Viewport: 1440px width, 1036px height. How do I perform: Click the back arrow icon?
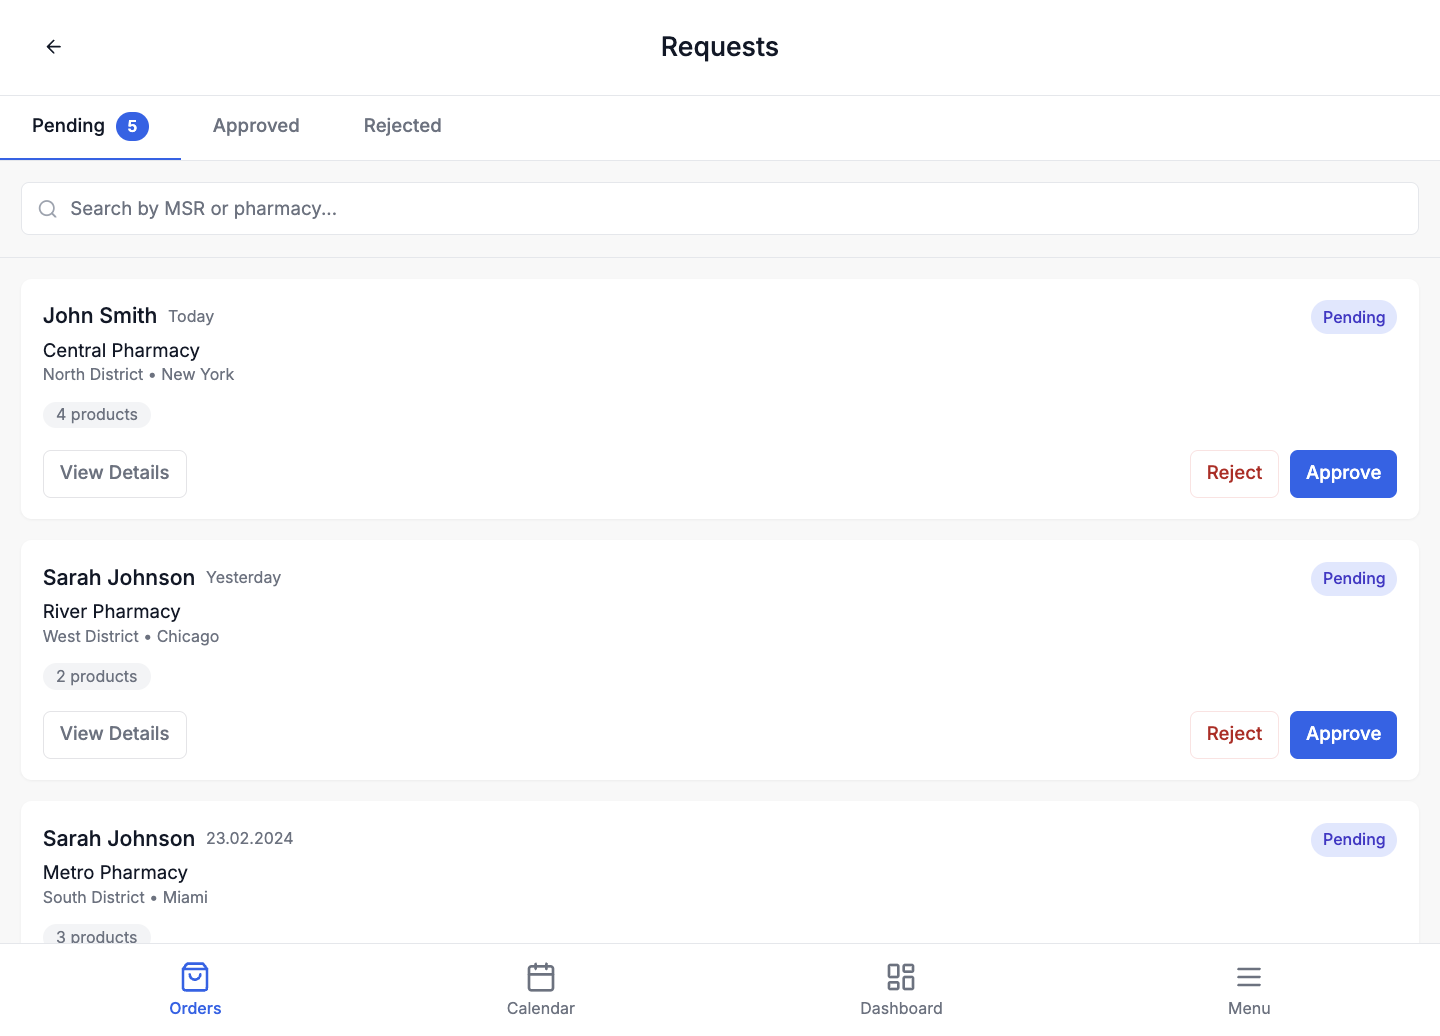click(54, 47)
